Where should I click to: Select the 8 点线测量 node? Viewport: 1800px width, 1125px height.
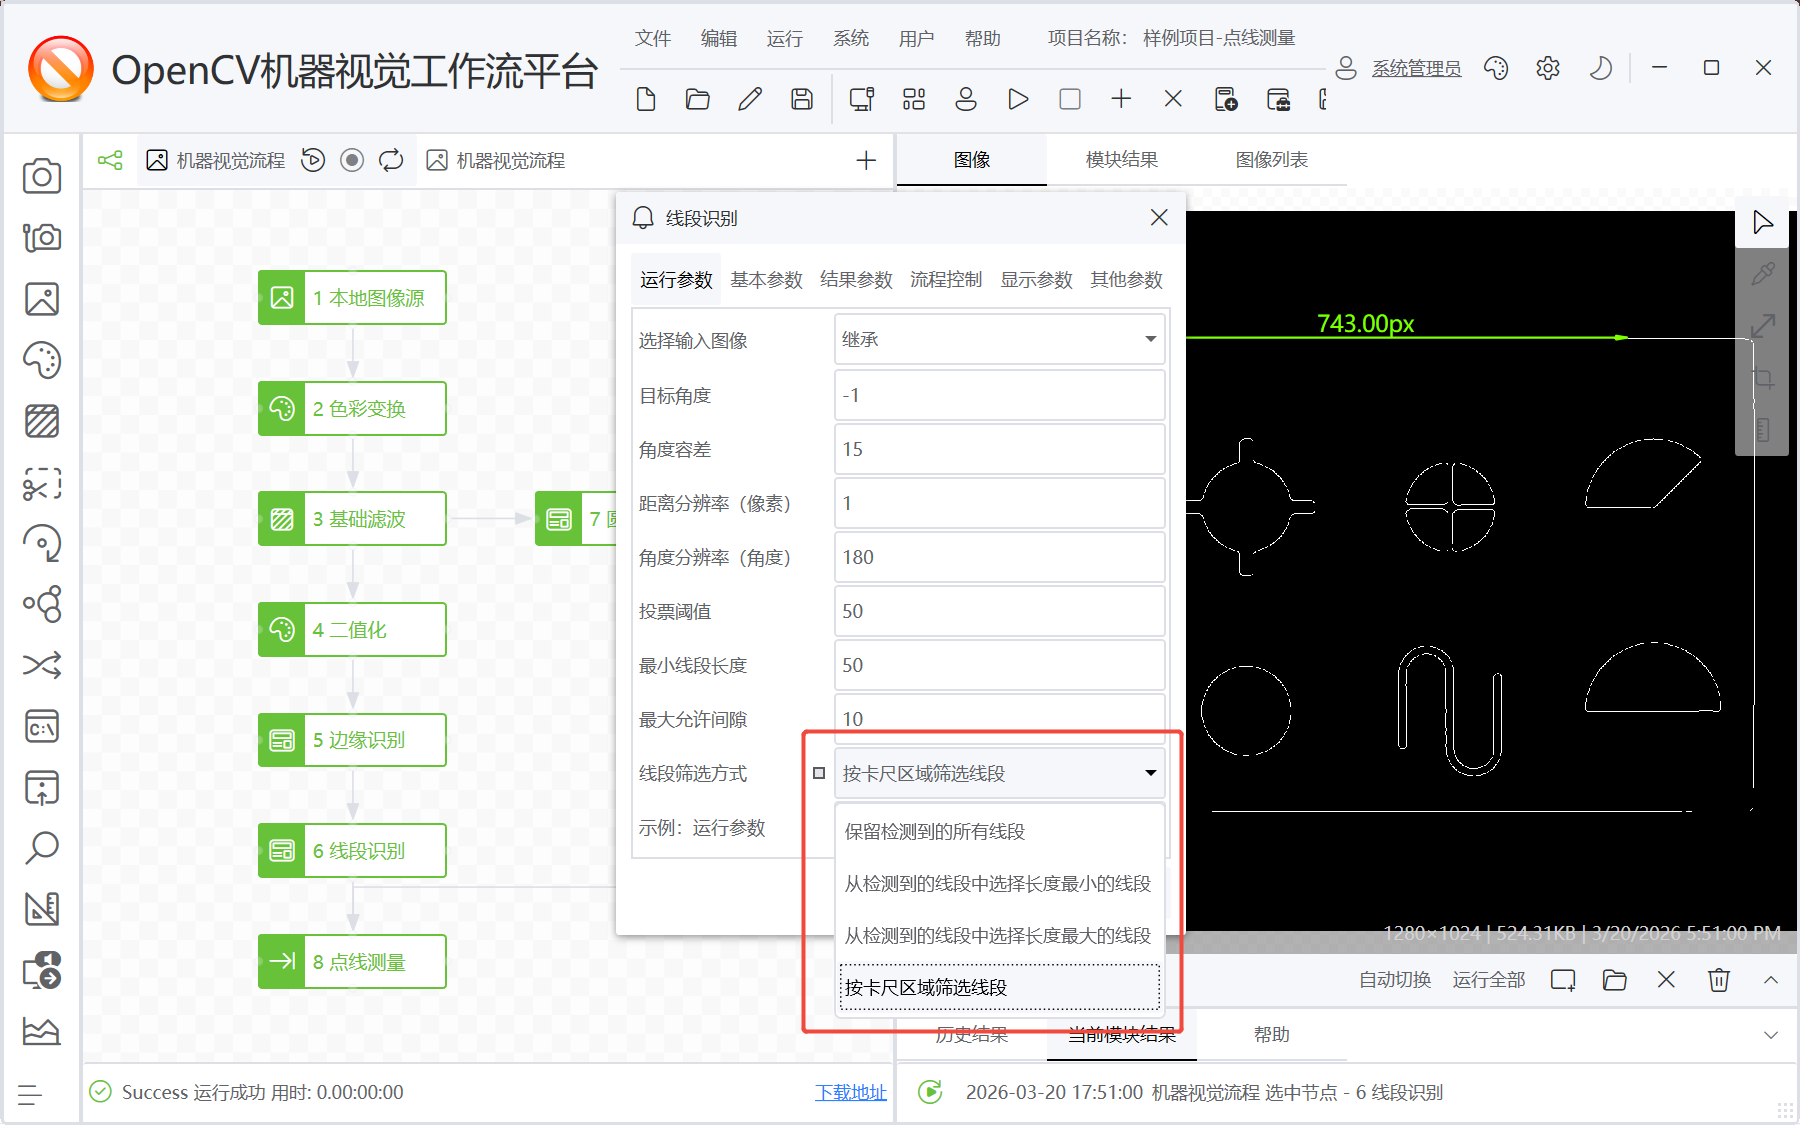pos(352,962)
